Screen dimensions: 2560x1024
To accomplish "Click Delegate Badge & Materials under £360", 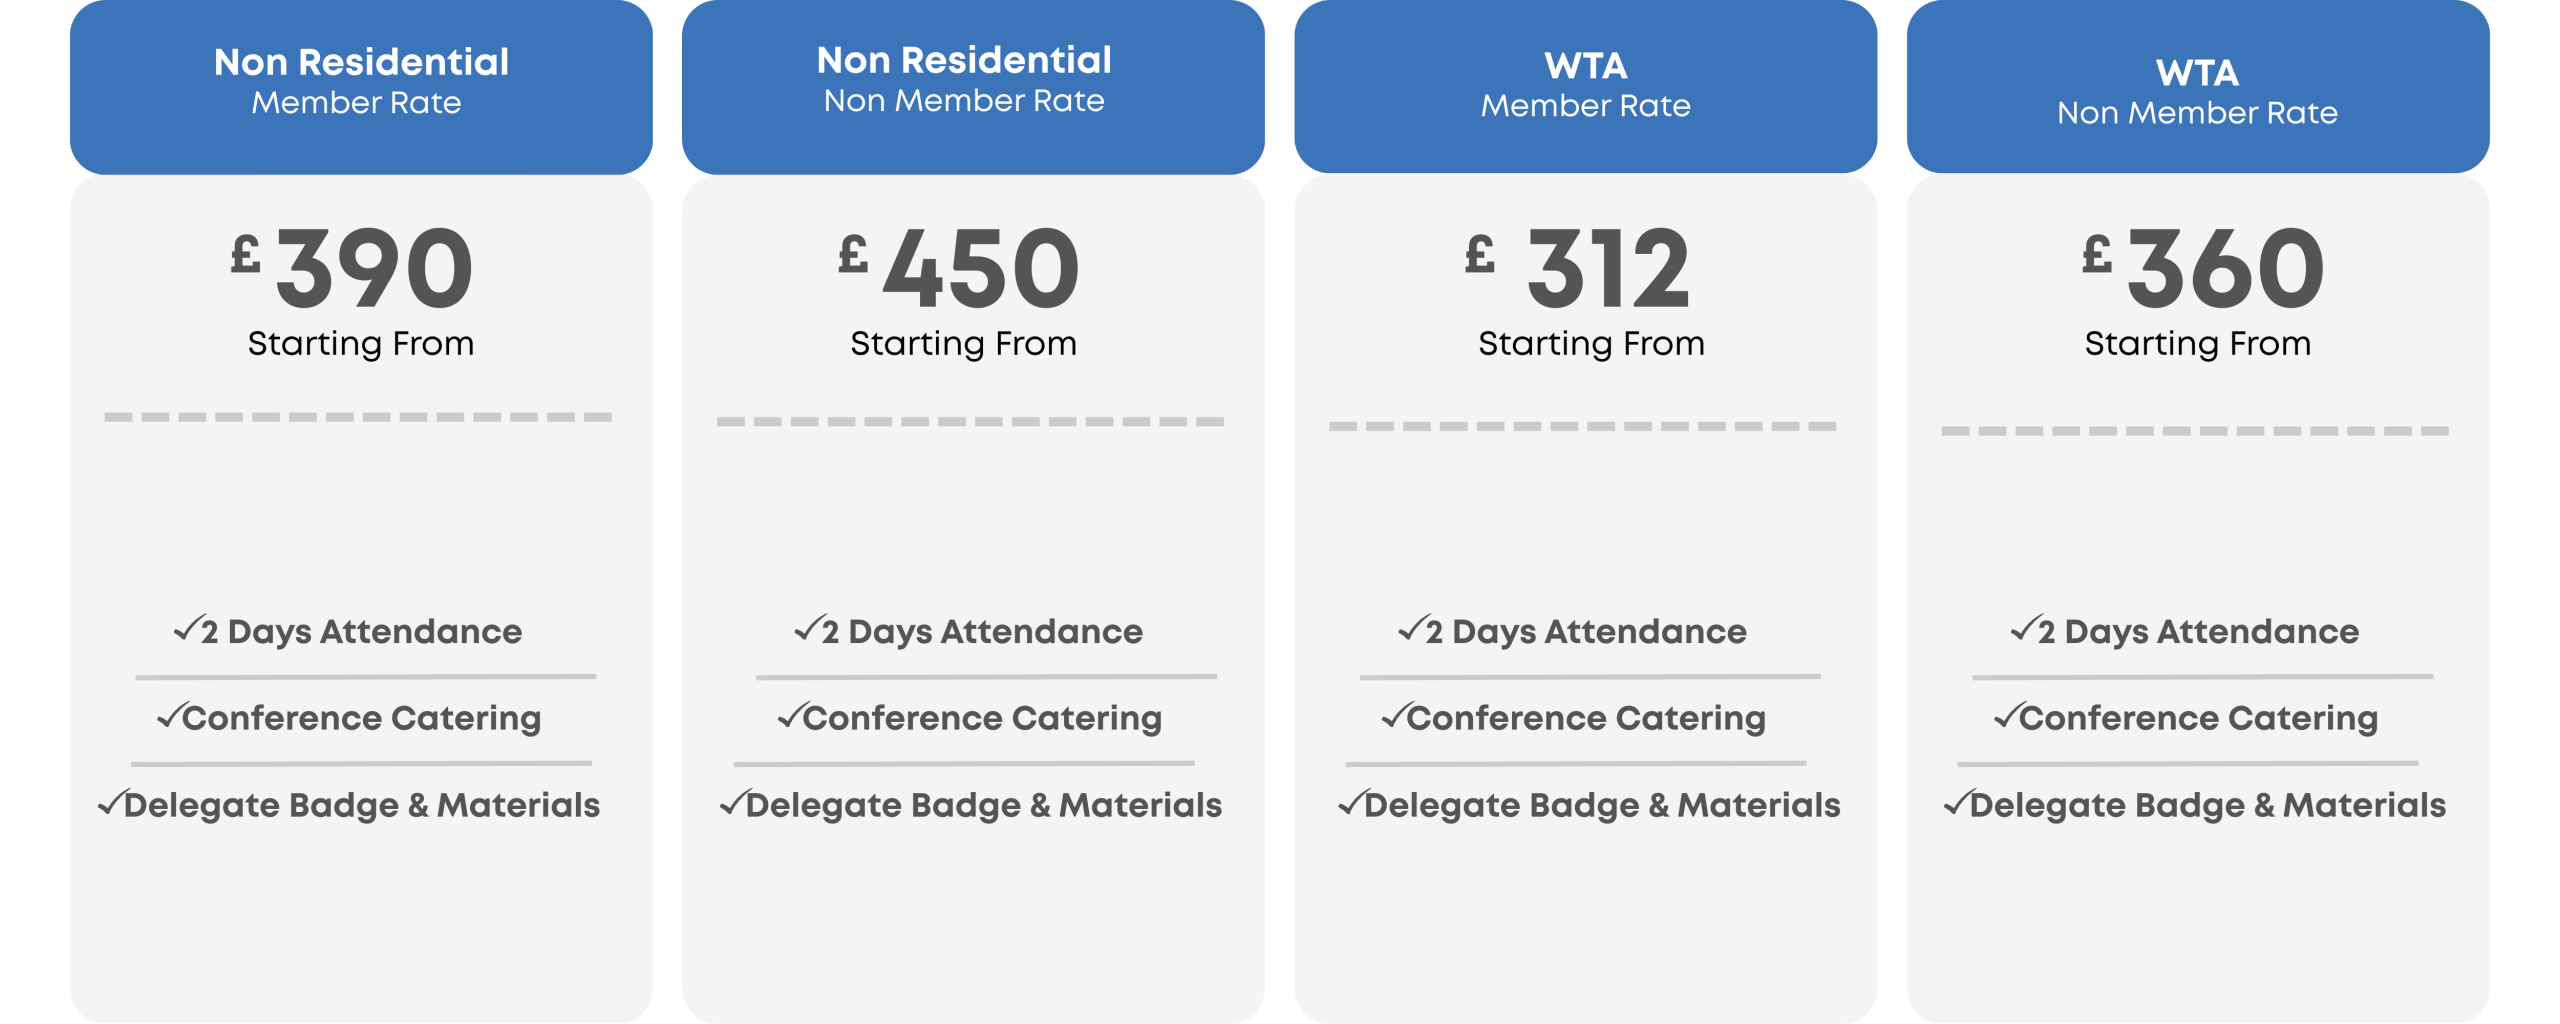I will point(2207,805).
